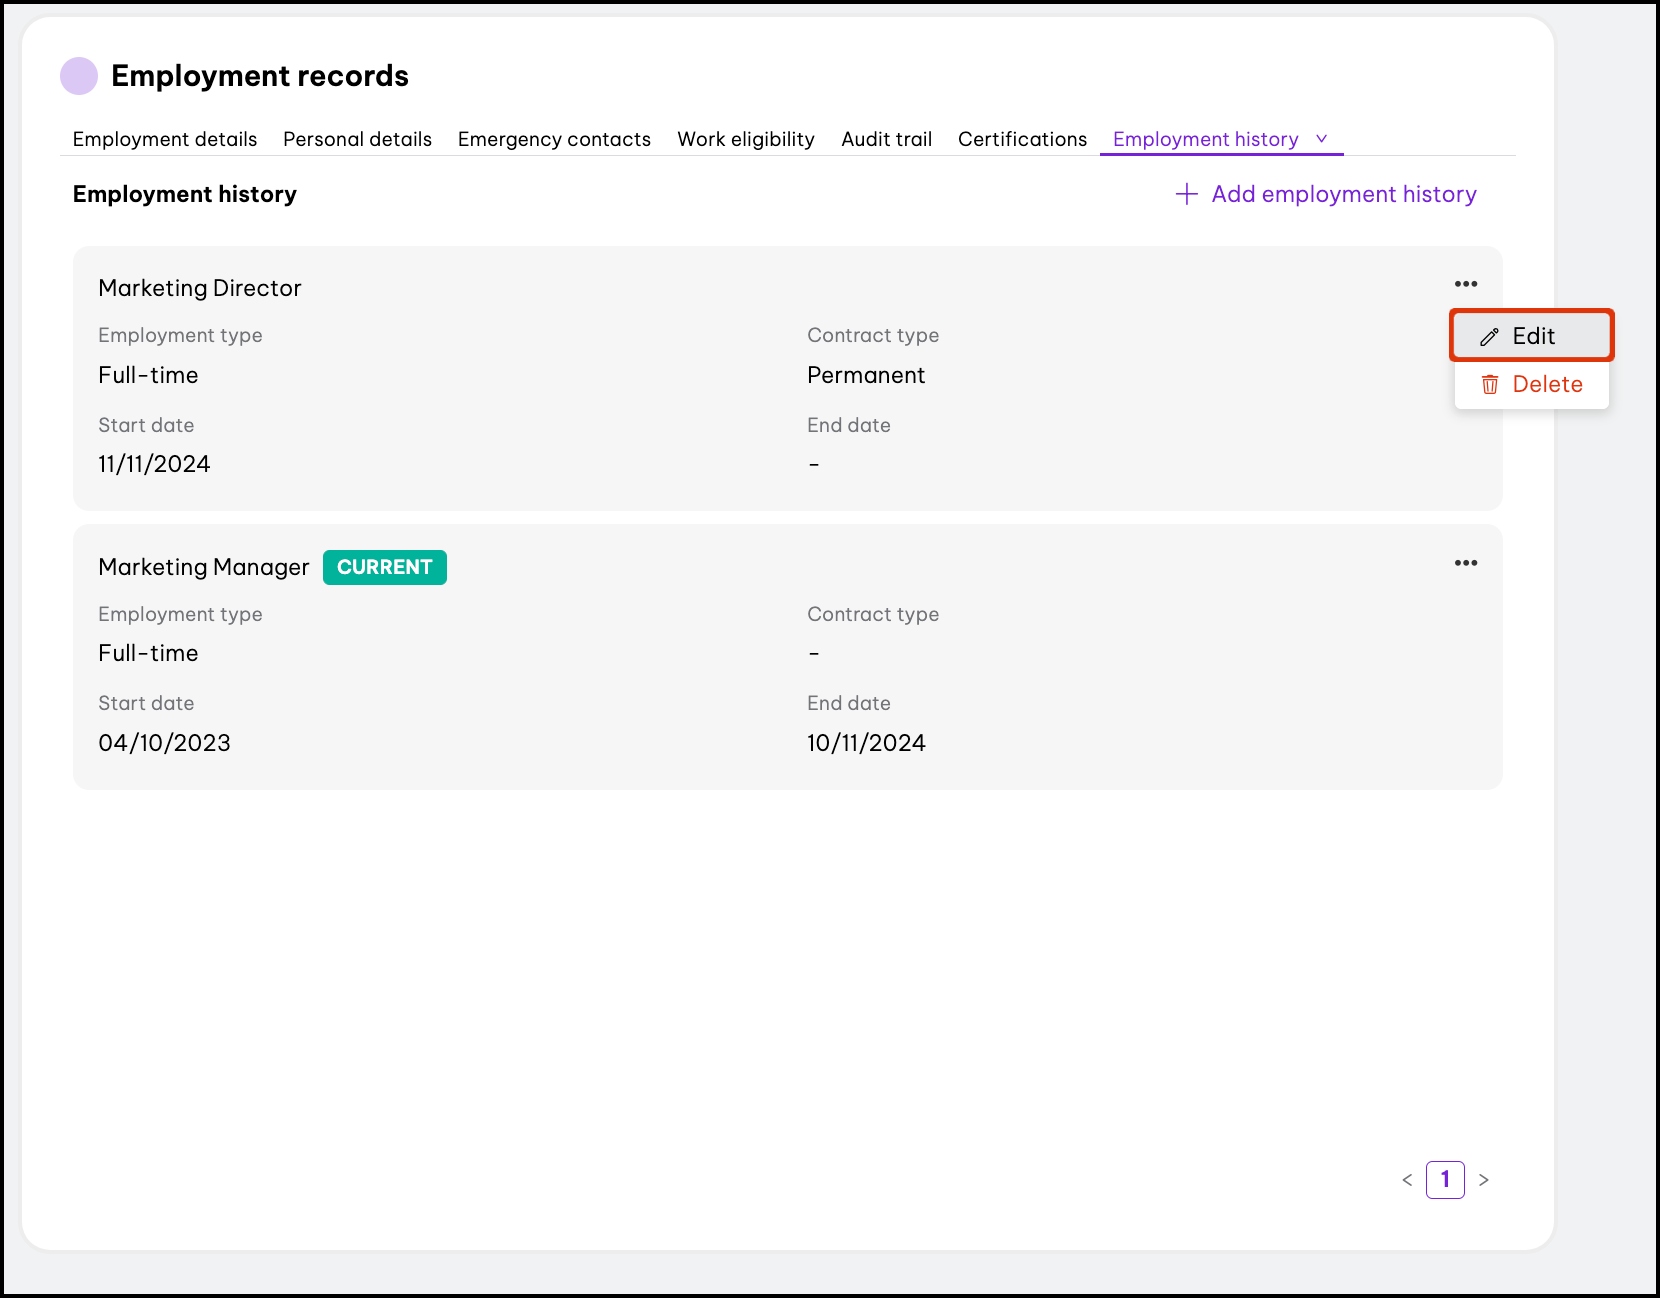Click the purple circle avatar icon

coord(79,76)
